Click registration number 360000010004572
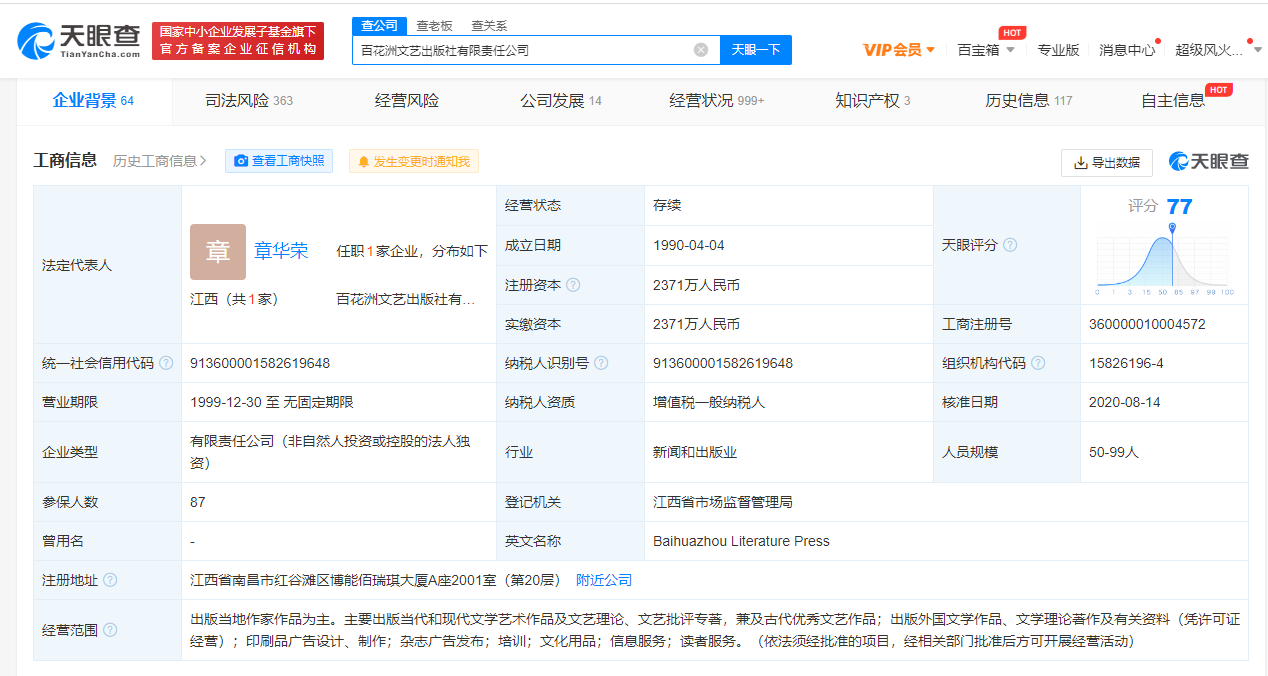Image resolution: width=1268 pixels, height=676 pixels. 1147,324
